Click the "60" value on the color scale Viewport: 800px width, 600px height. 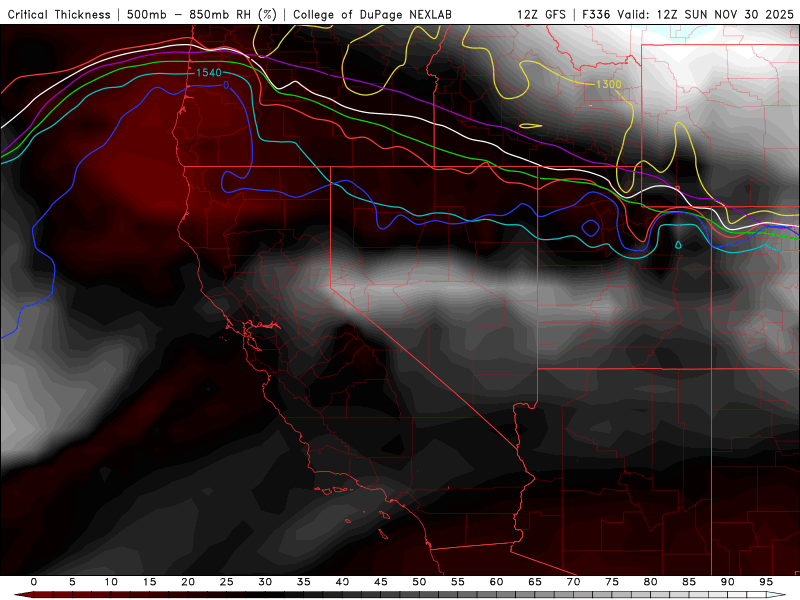pyautogui.click(x=496, y=582)
